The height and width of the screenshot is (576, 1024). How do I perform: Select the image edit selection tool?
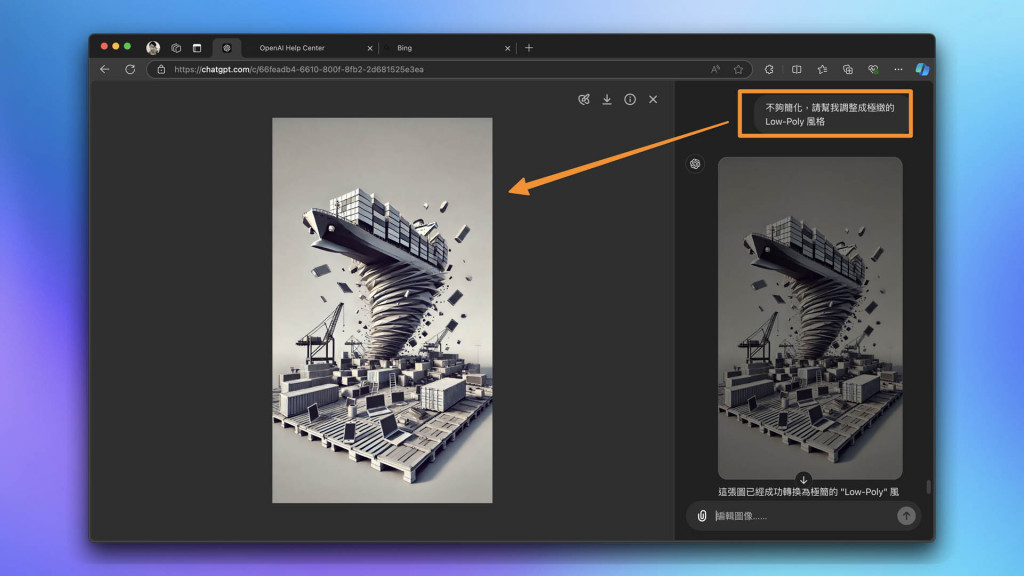[584, 99]
